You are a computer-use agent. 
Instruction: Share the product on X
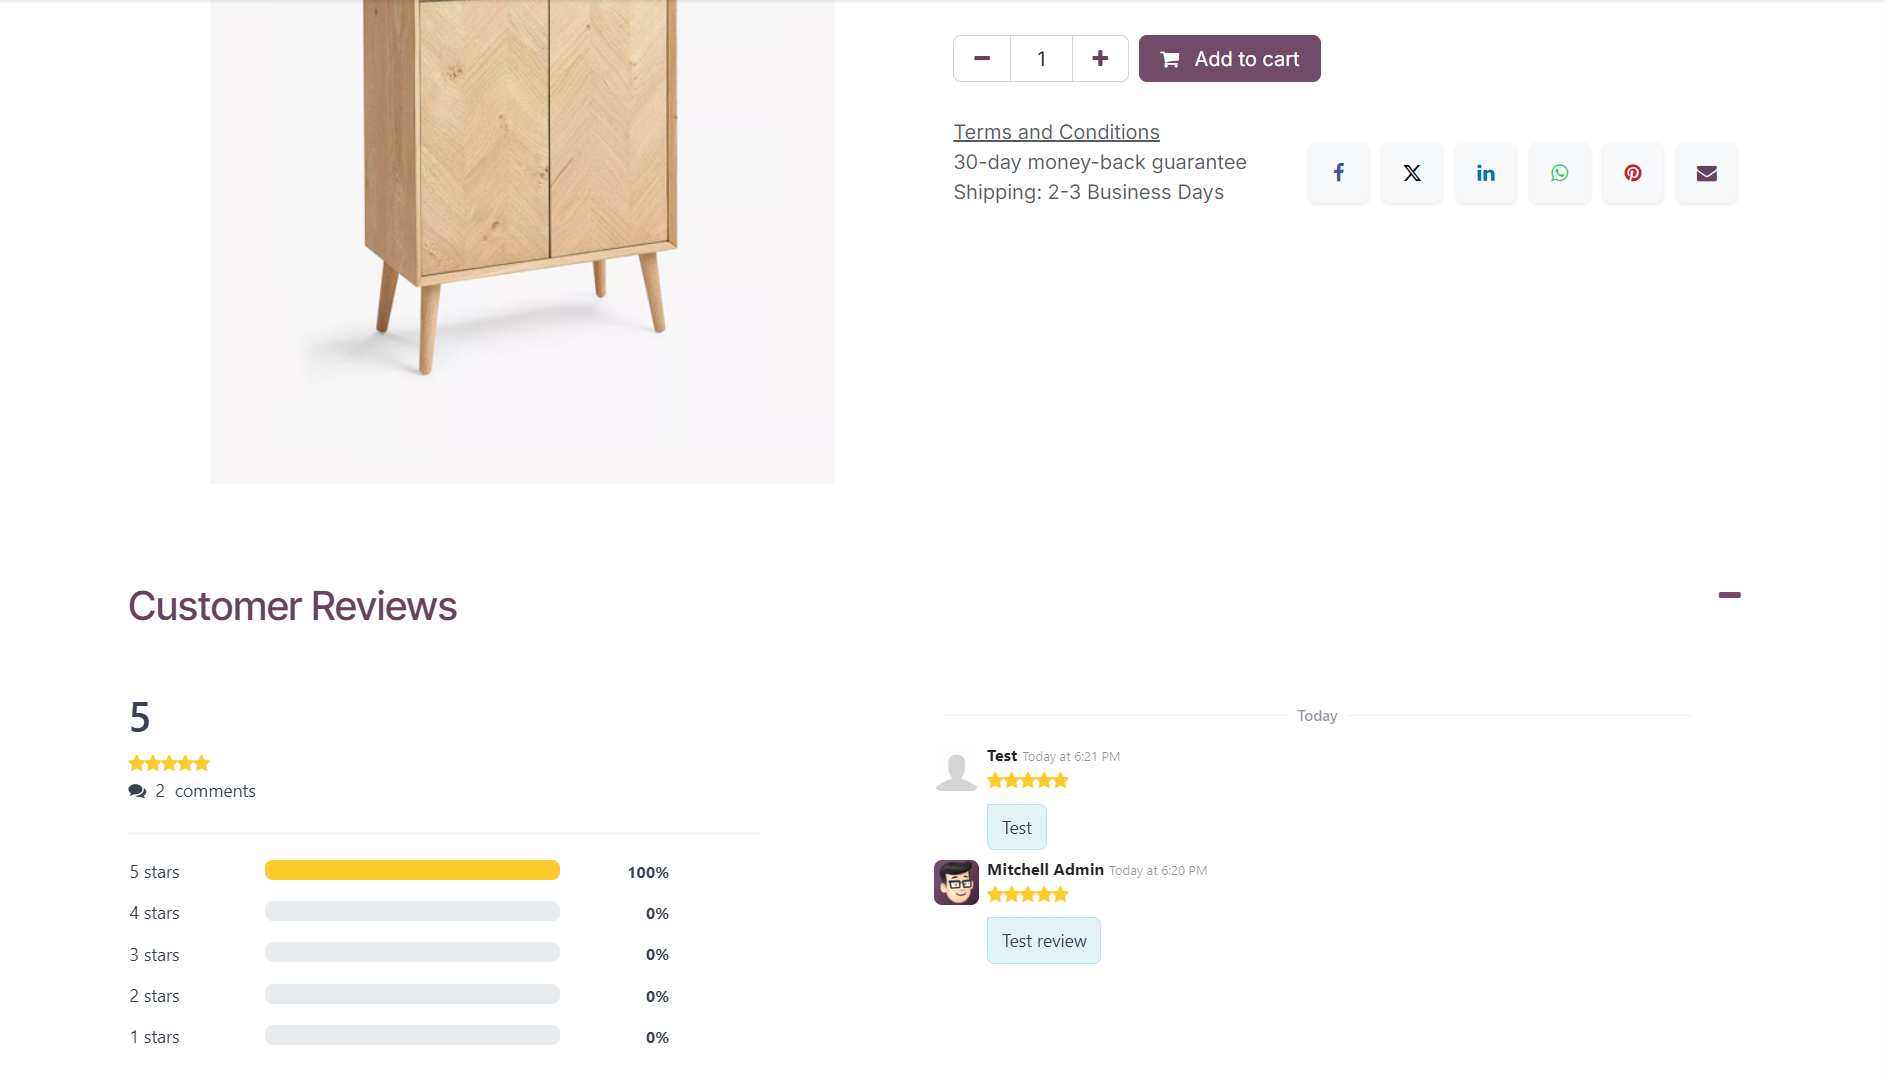[1412, 172]
